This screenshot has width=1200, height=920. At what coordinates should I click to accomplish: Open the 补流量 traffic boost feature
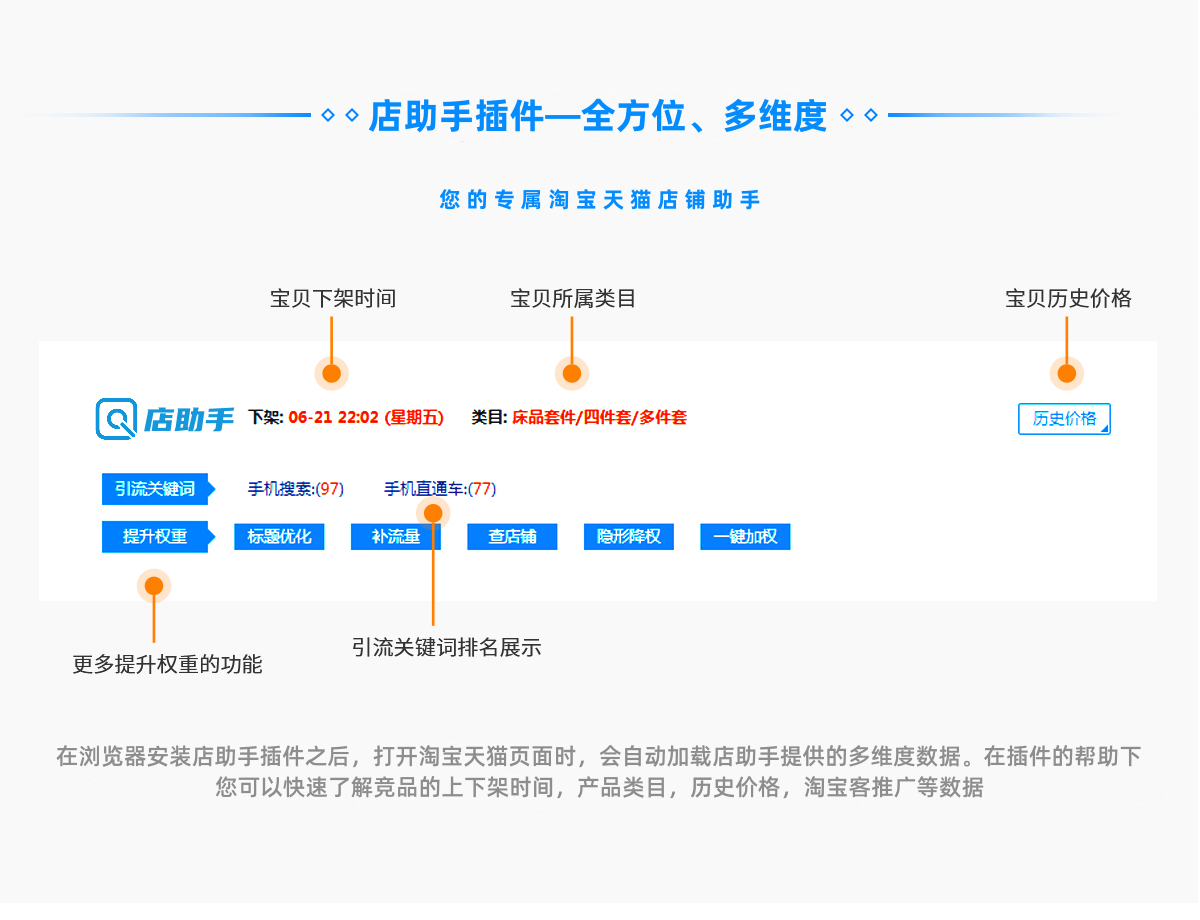[x=395, y=537]
